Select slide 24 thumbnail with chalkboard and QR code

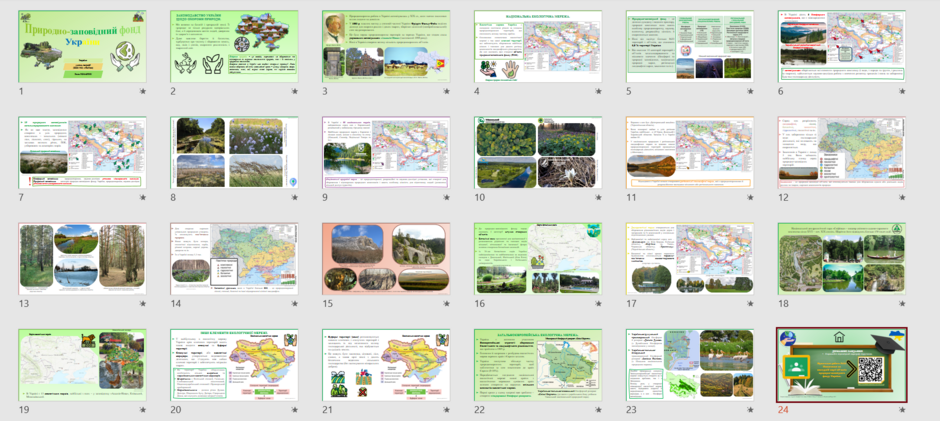point(842,365)
